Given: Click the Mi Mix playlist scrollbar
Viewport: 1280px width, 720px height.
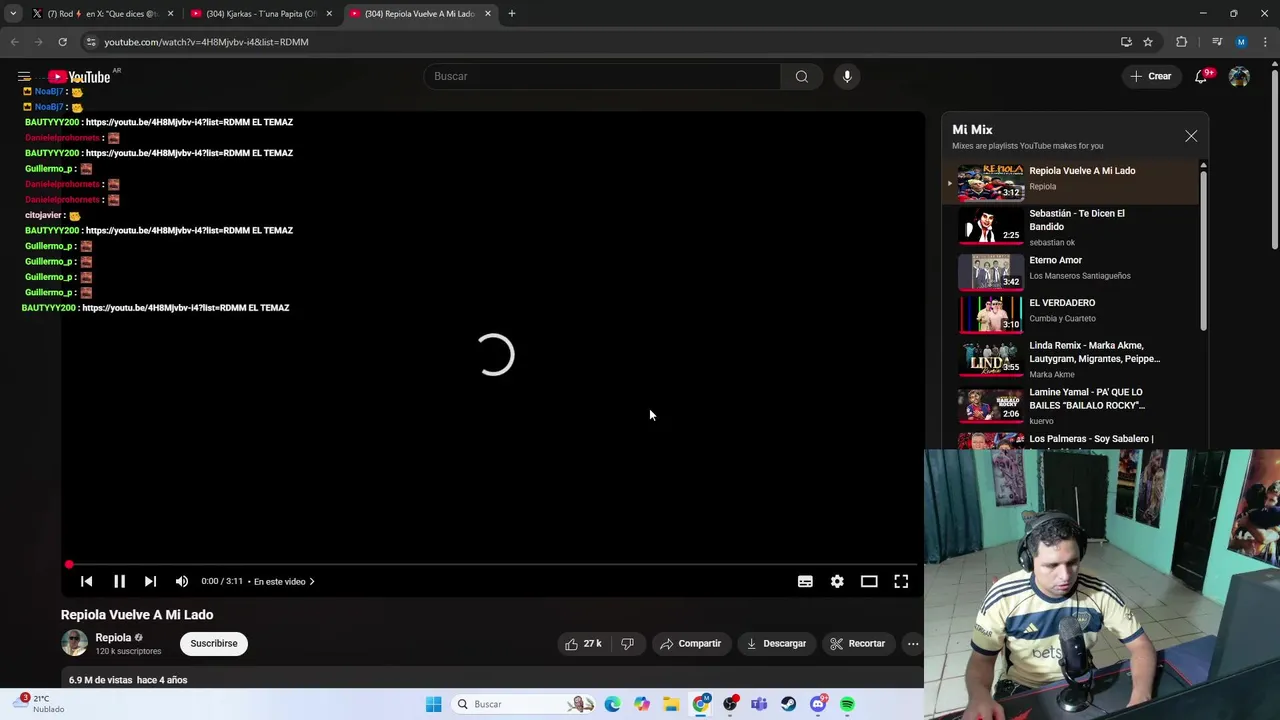Looking at the screenshot, I should [1203, 250].
